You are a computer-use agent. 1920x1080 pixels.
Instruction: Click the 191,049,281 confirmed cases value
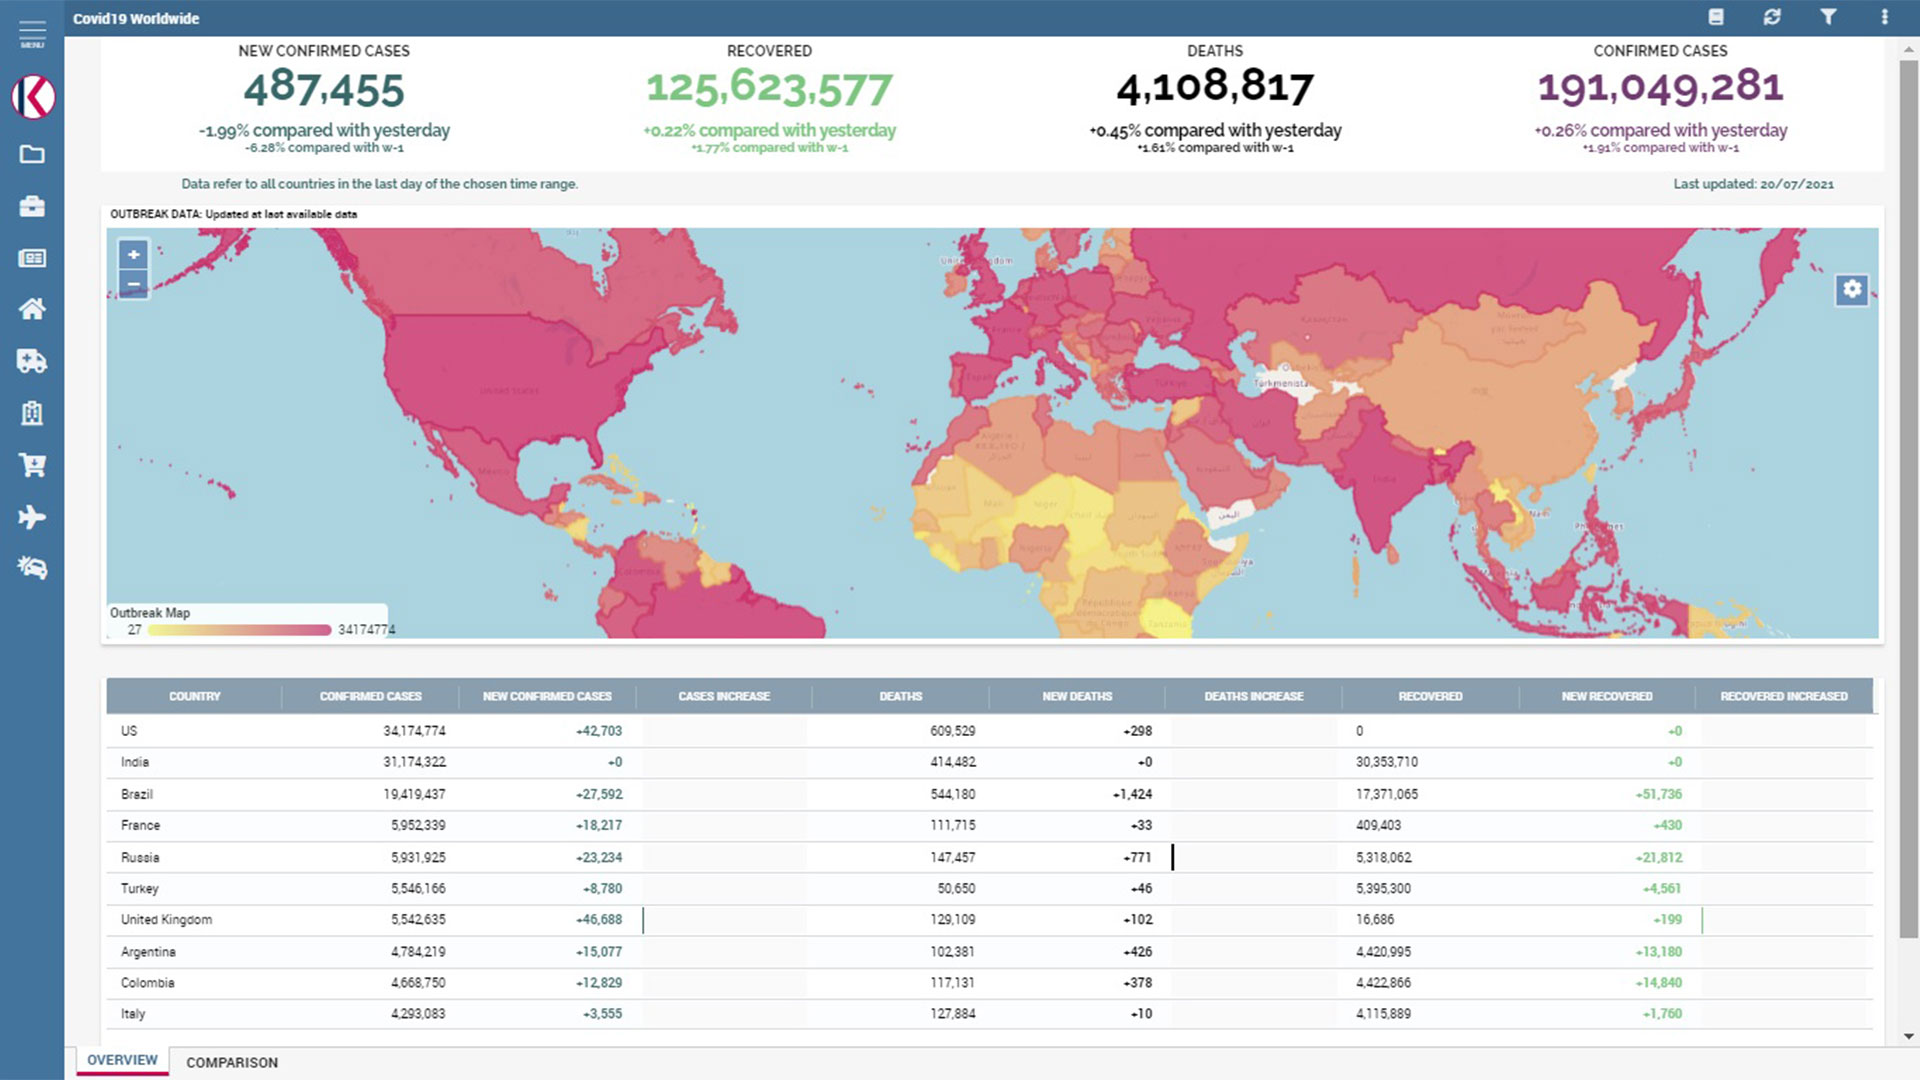(1660, 87)
